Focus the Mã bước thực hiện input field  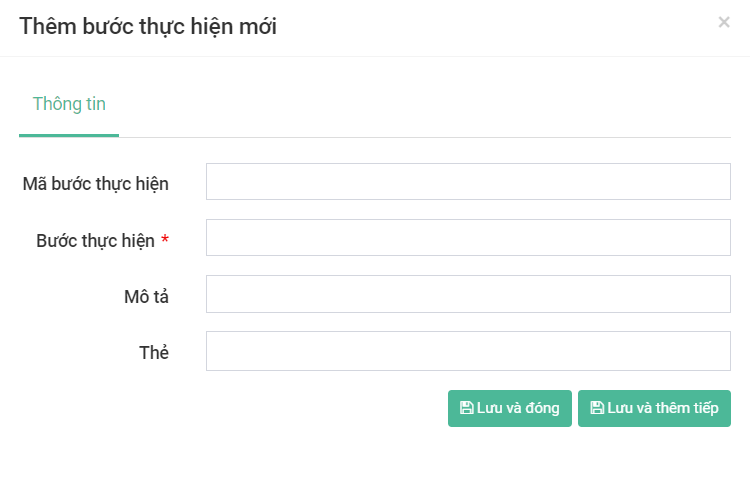(468, 182)
